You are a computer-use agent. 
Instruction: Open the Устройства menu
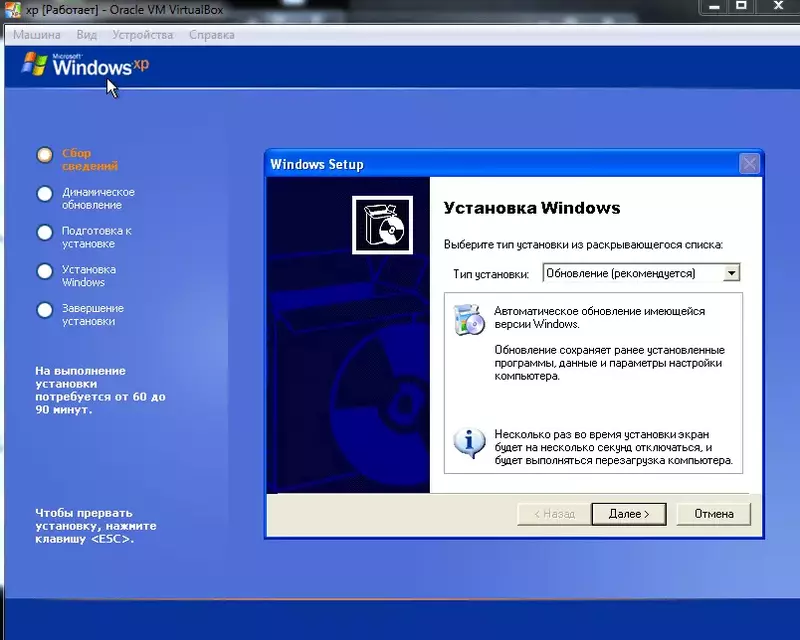pos(142,35)
